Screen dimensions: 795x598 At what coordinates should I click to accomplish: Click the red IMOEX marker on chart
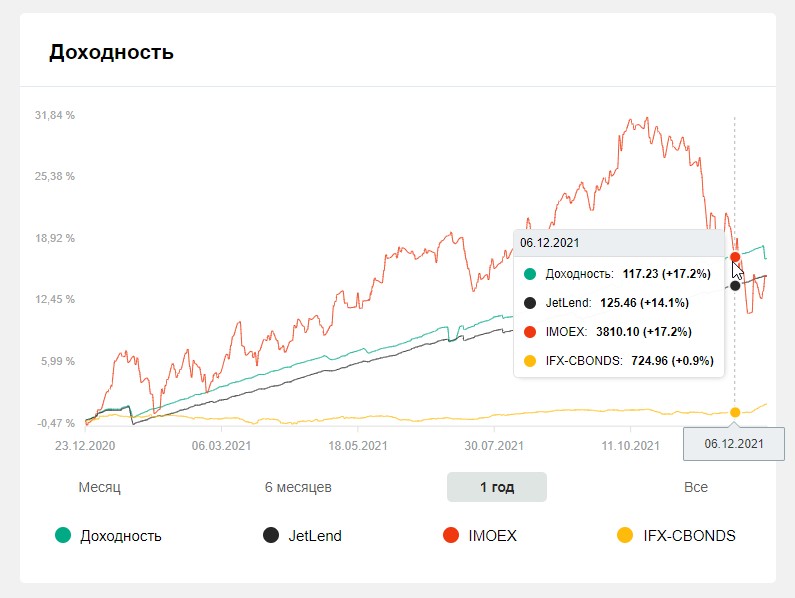tap(735, 257)
